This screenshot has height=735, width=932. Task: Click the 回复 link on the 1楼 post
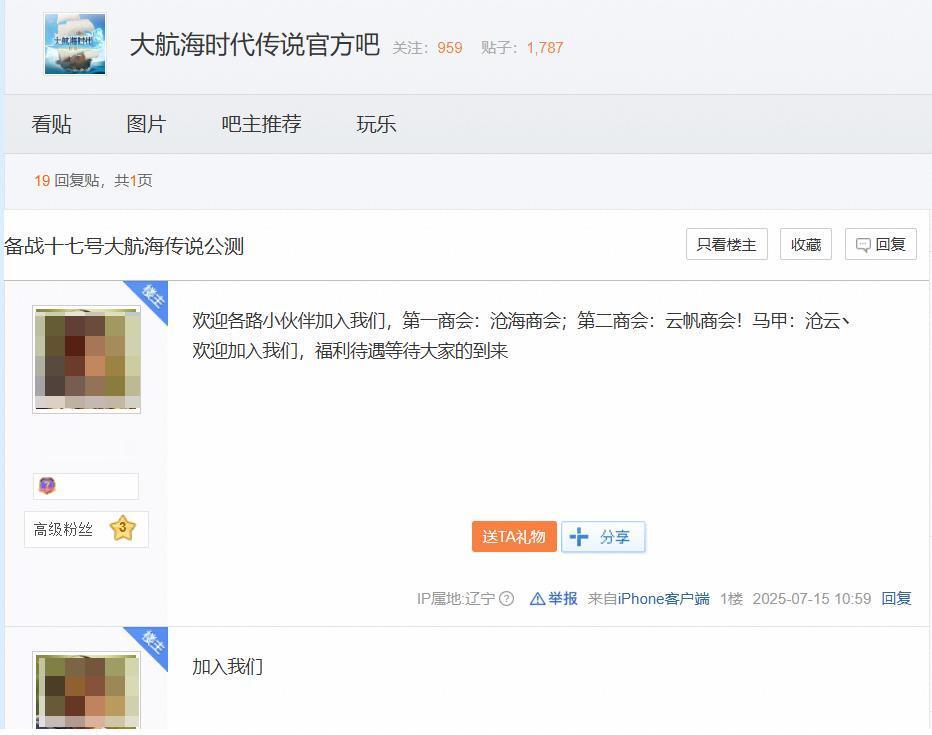click(x=896, y=598)
